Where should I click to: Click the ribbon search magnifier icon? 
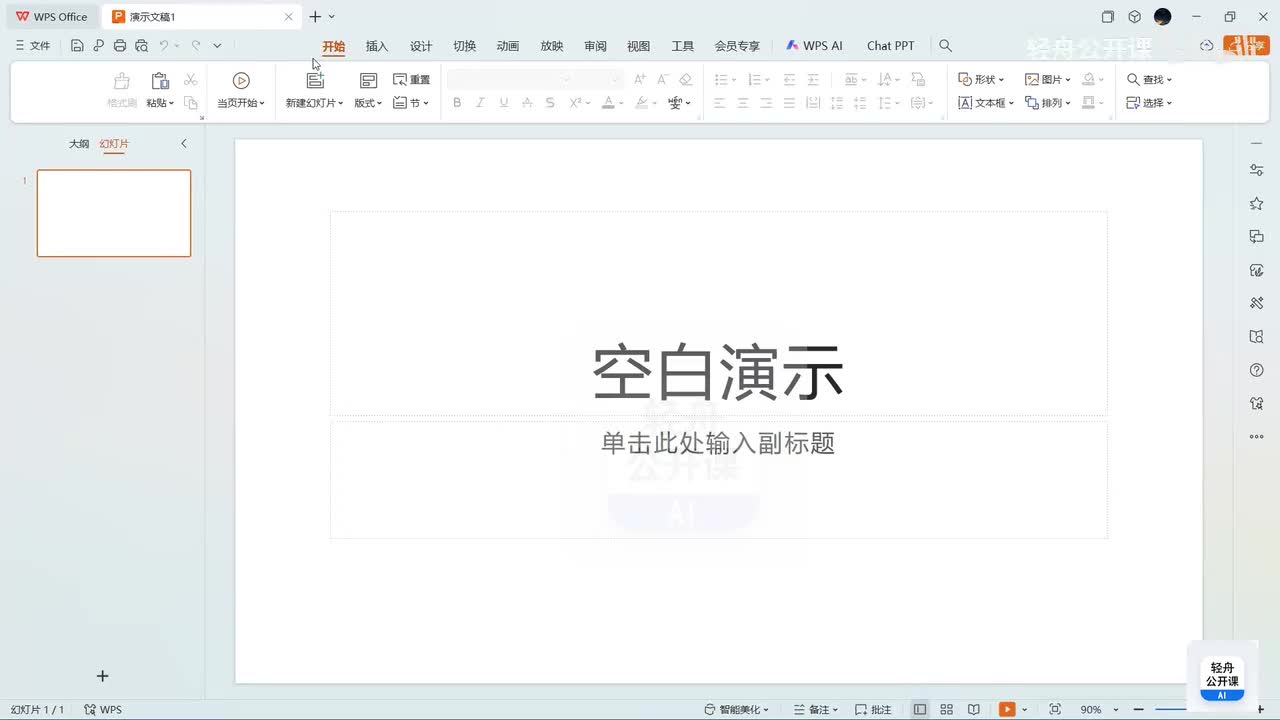click(x=945, y=46)
